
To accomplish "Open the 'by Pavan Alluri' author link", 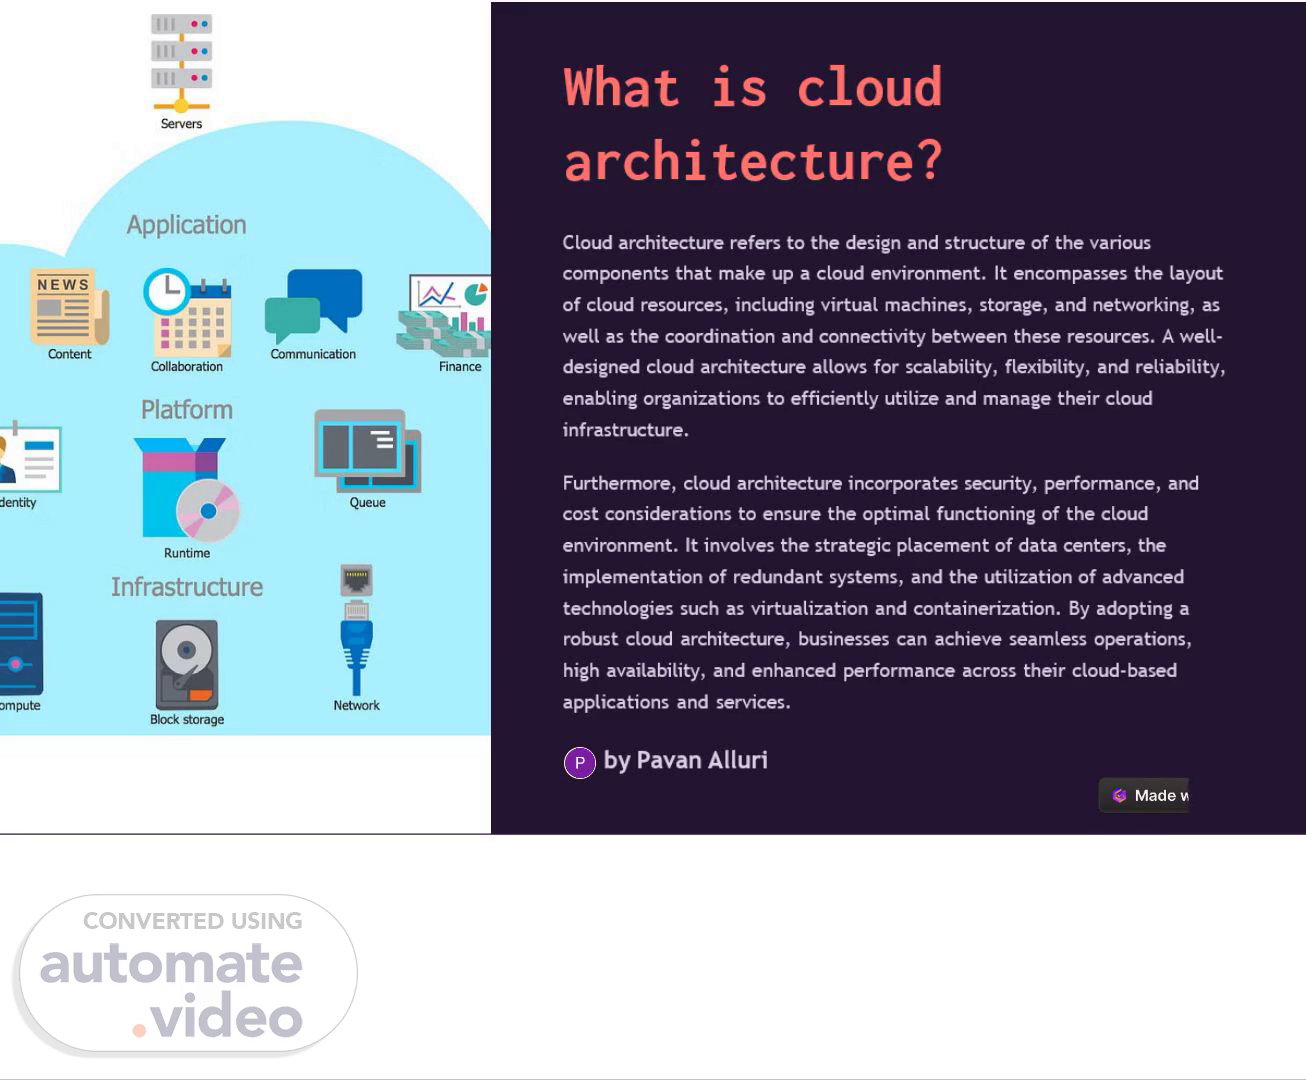I will [685, 761].
